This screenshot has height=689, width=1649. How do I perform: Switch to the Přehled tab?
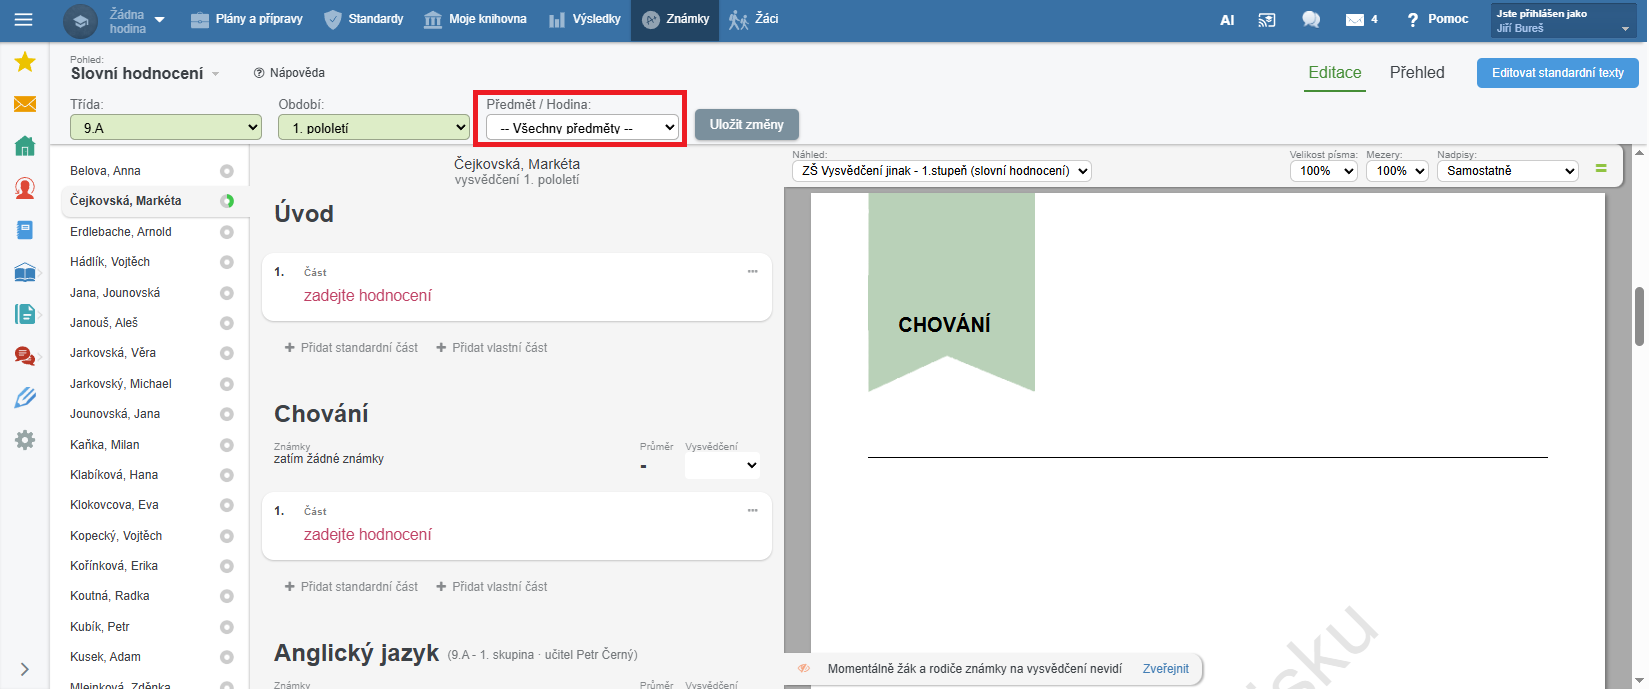(x=1416, y=73)
